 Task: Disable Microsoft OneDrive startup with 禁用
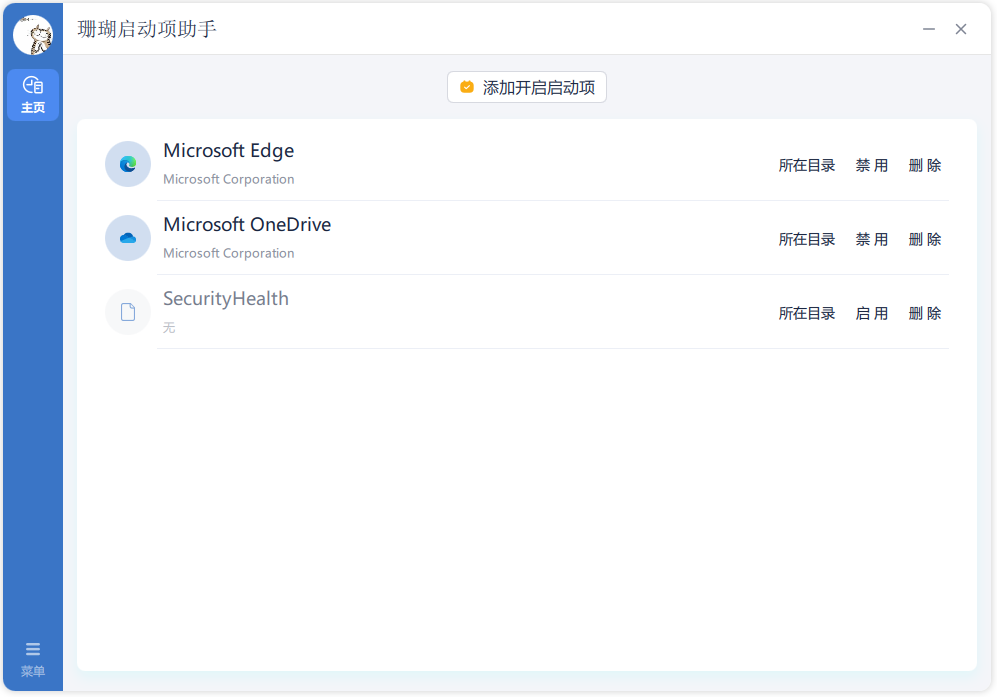(871, 239)
